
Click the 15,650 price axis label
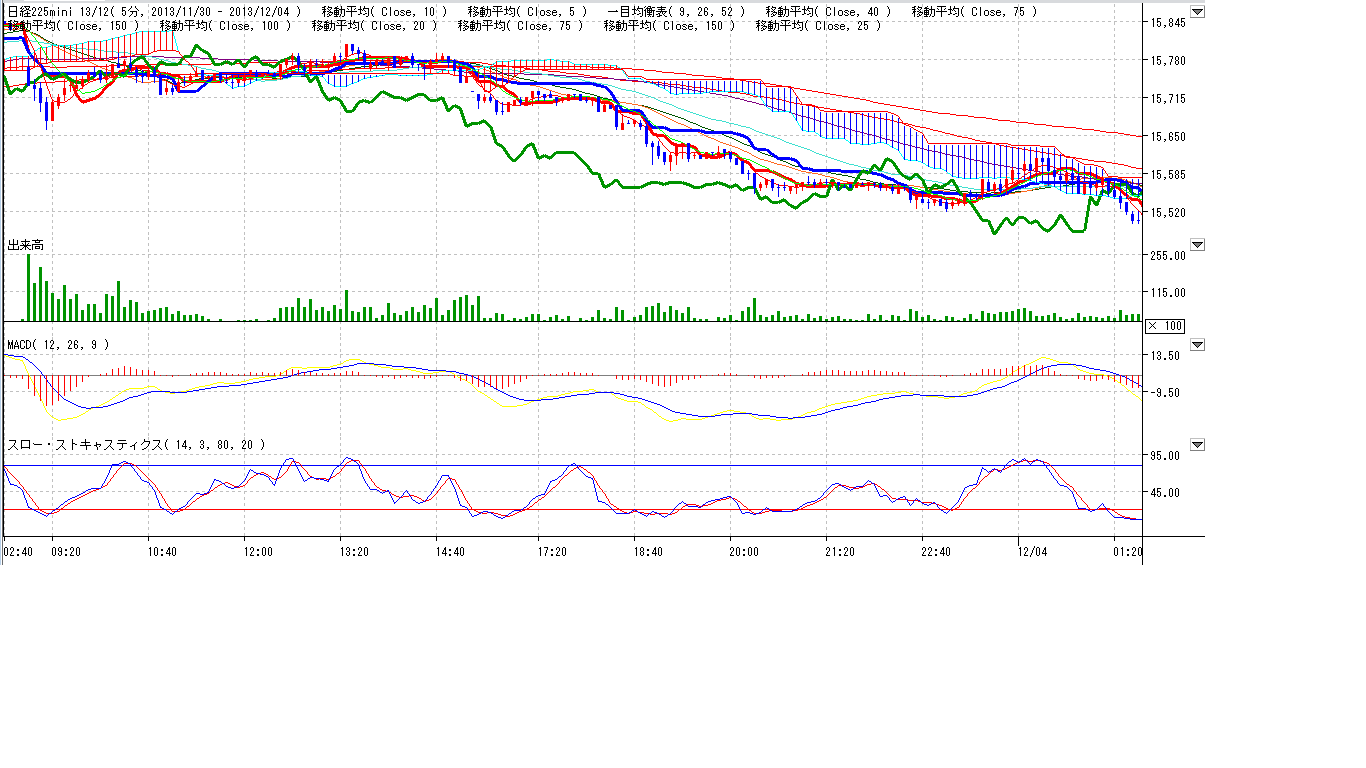(1169, 137)
